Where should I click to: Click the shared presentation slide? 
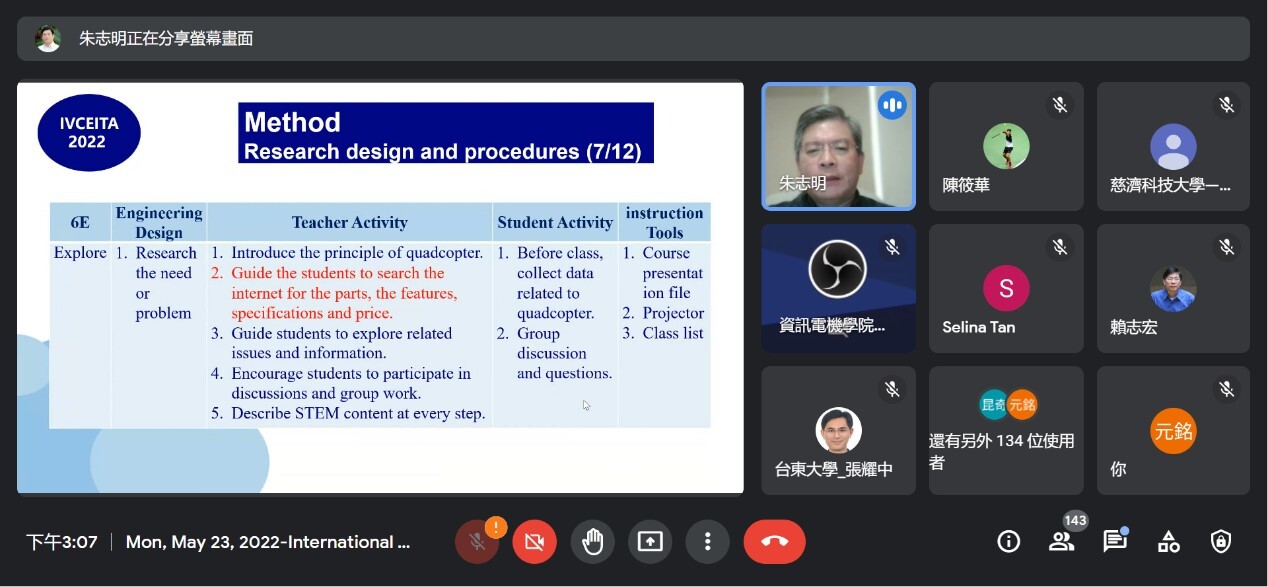(380, 288)
